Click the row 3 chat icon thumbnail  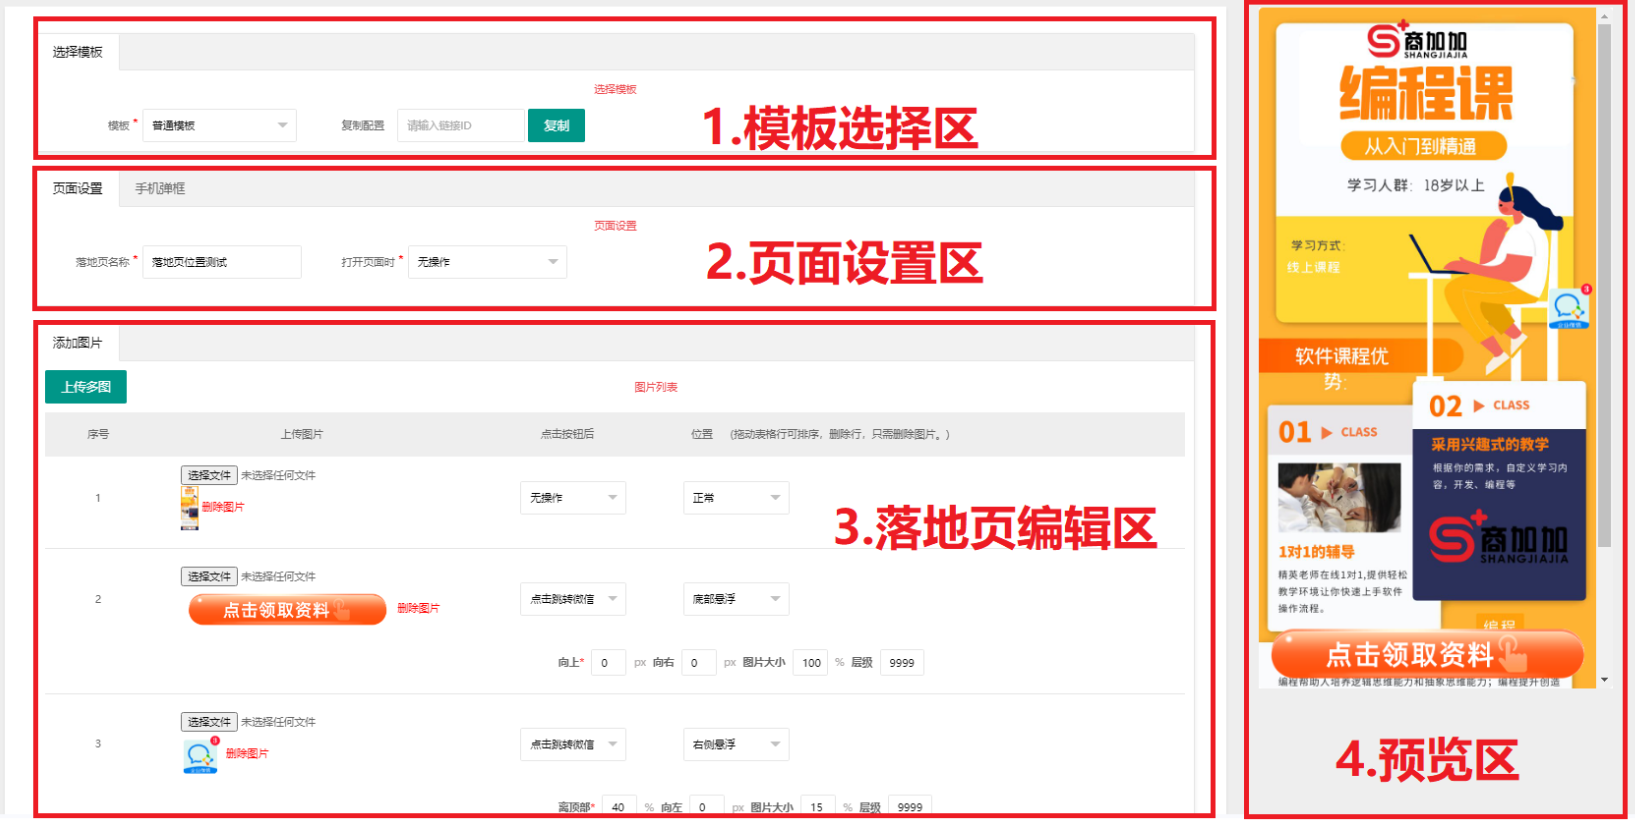click(201, 755)
